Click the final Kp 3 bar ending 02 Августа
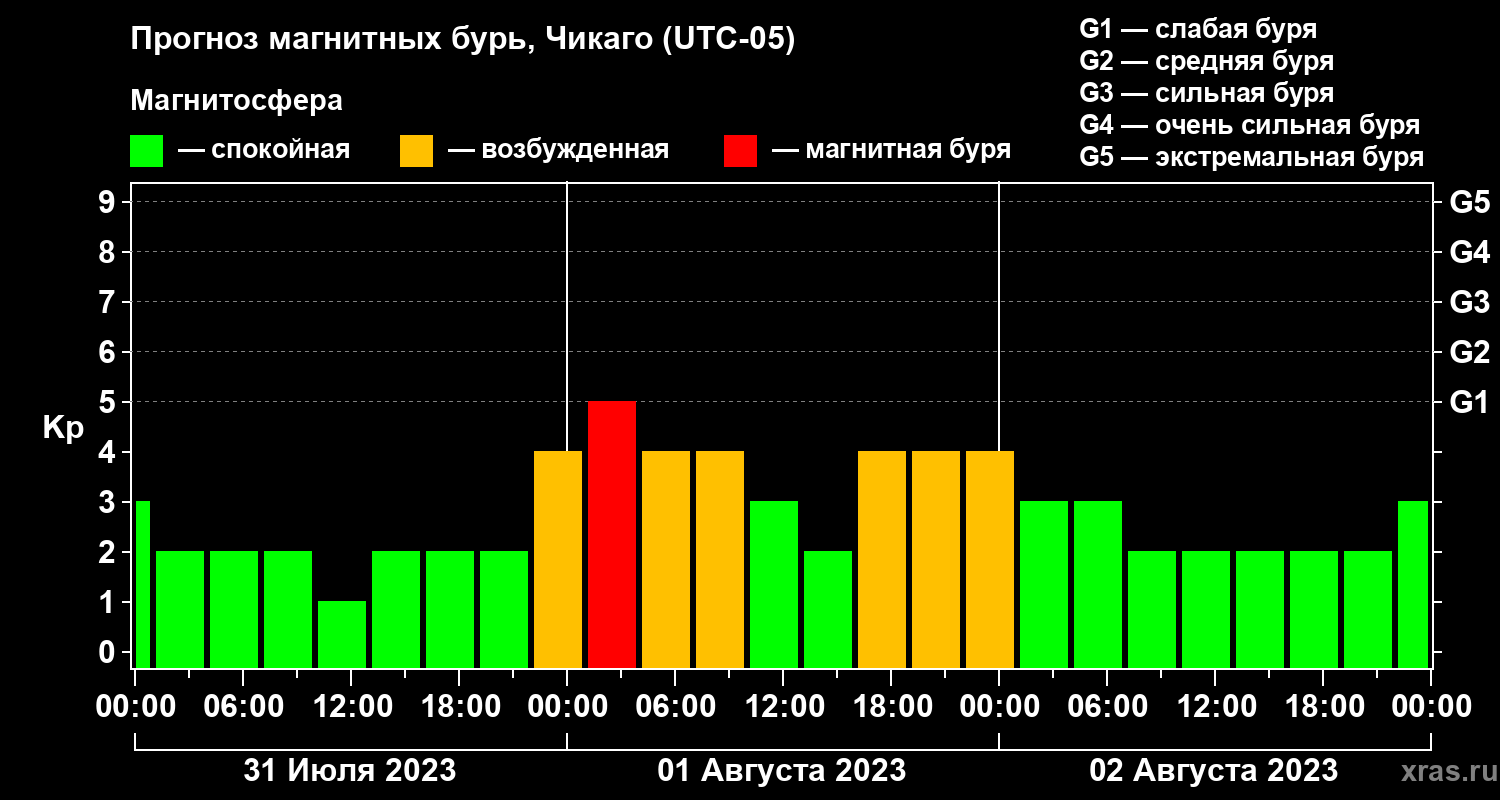The height and width of the screenshot is (800, 1500). (x=1413, y=584)
